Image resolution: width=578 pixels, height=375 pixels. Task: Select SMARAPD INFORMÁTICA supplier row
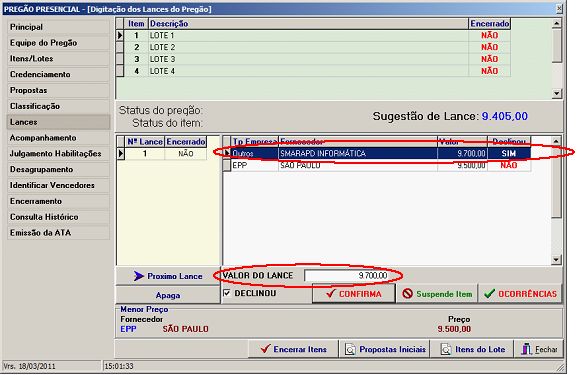(377, 153)
